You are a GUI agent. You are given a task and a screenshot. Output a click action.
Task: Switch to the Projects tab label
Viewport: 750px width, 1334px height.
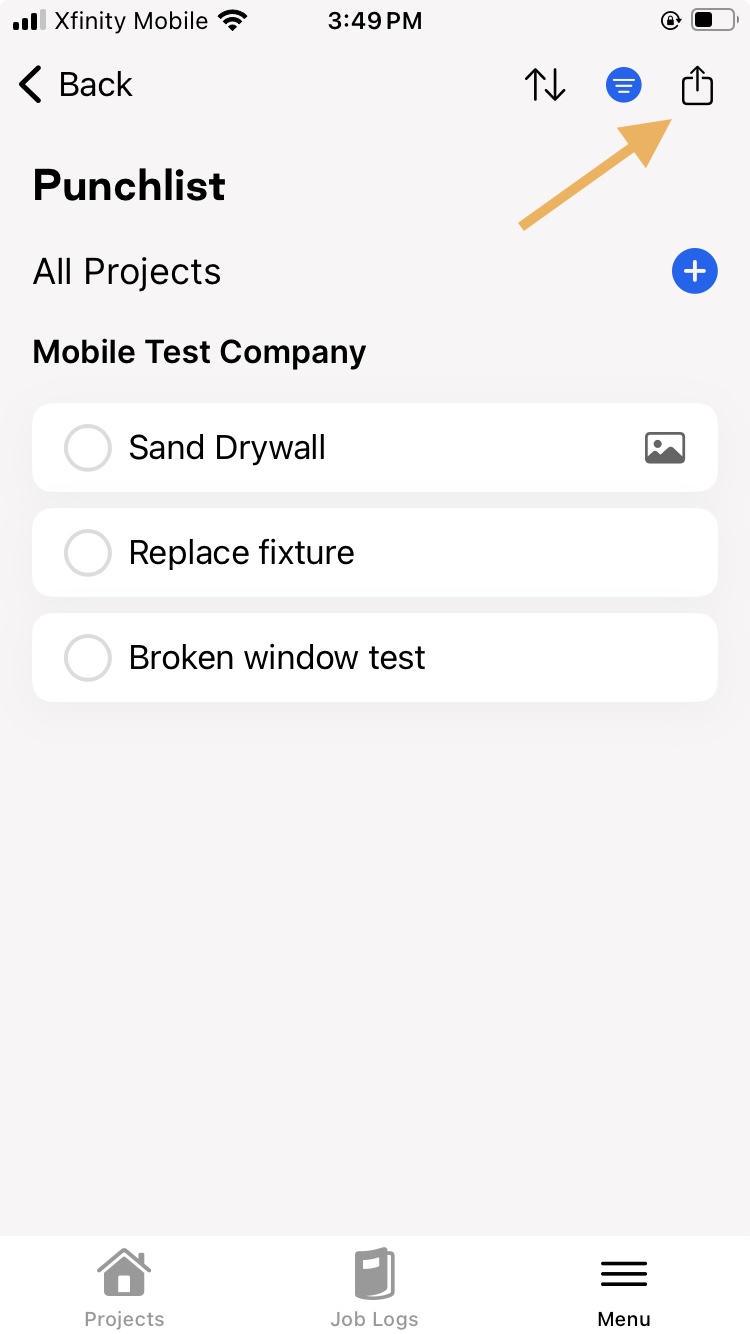[x=124, y=1319]
